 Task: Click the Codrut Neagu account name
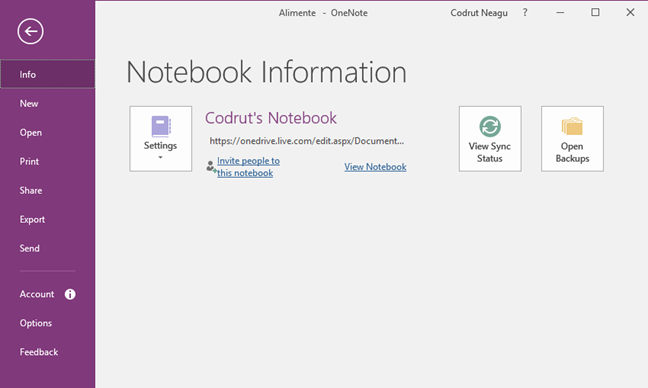[479, 13]
